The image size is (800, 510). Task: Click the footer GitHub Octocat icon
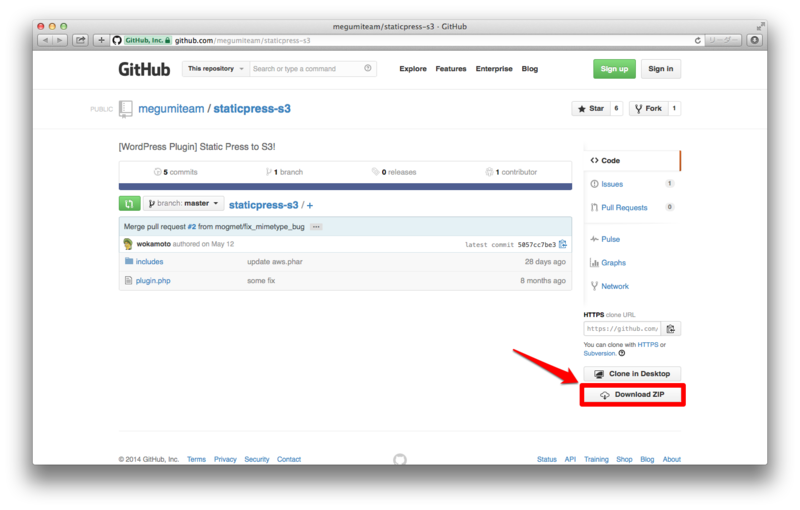pos(400,460)
